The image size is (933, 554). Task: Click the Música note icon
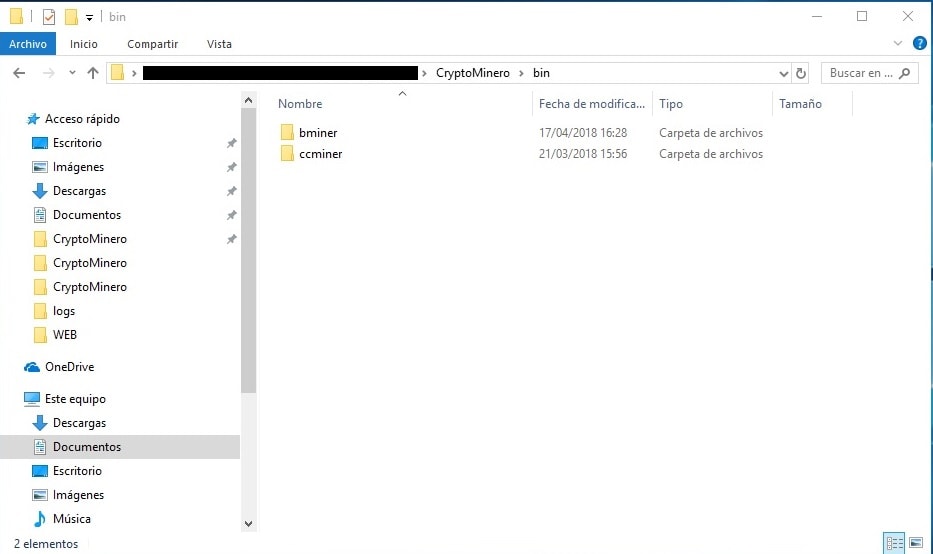click(x=39, y=519)
